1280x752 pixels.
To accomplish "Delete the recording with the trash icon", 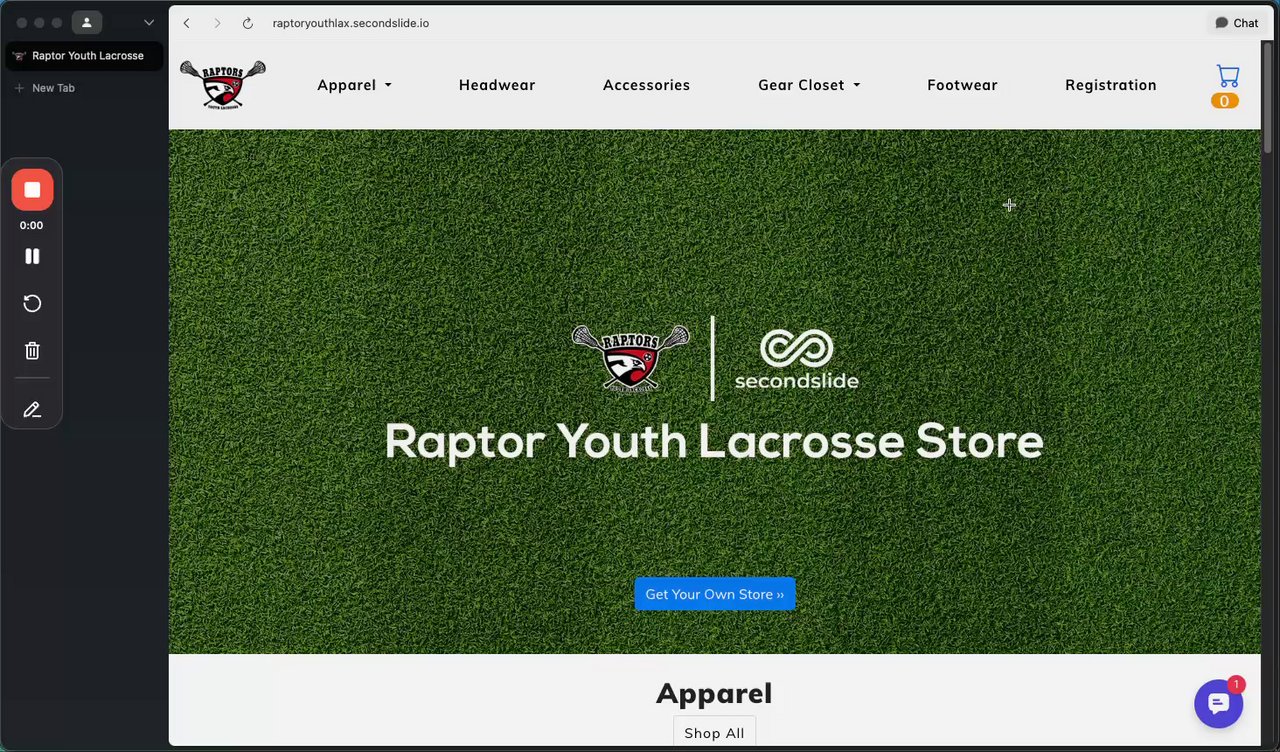I will [32, 350].
